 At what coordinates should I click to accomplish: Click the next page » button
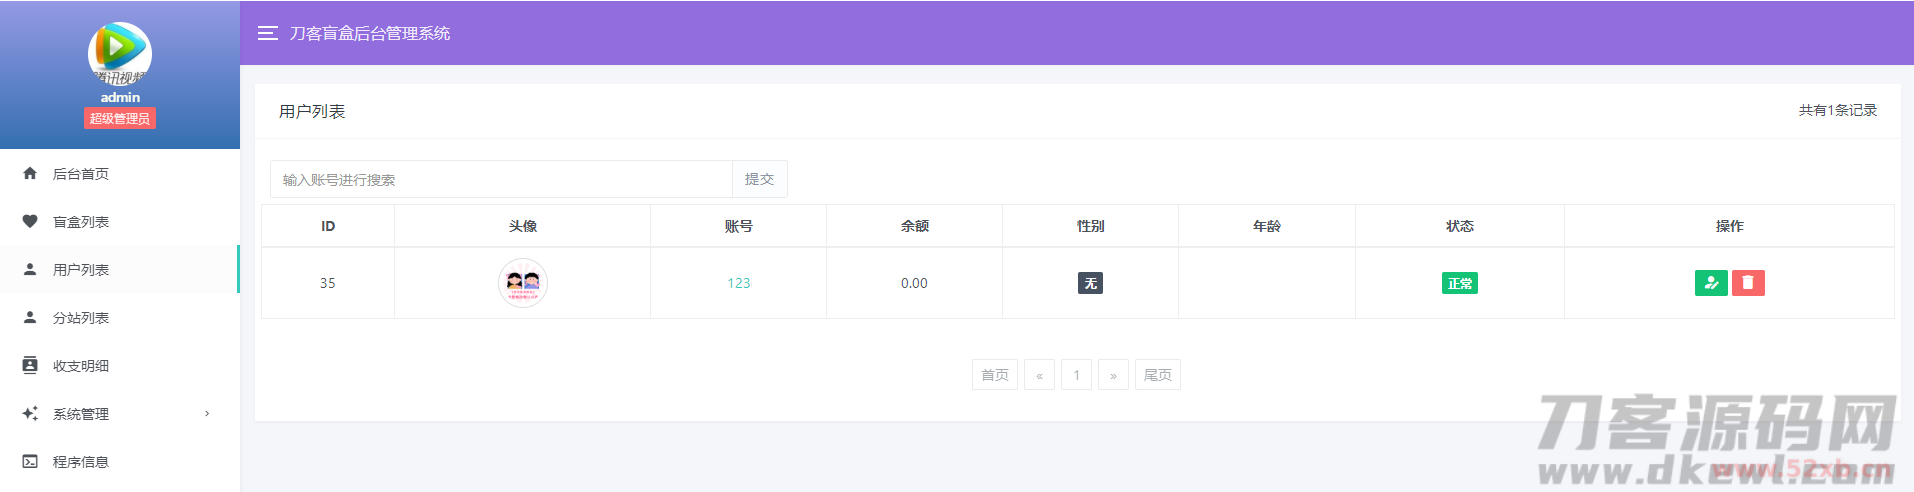pyautogui.click(x=1113, y=375)
